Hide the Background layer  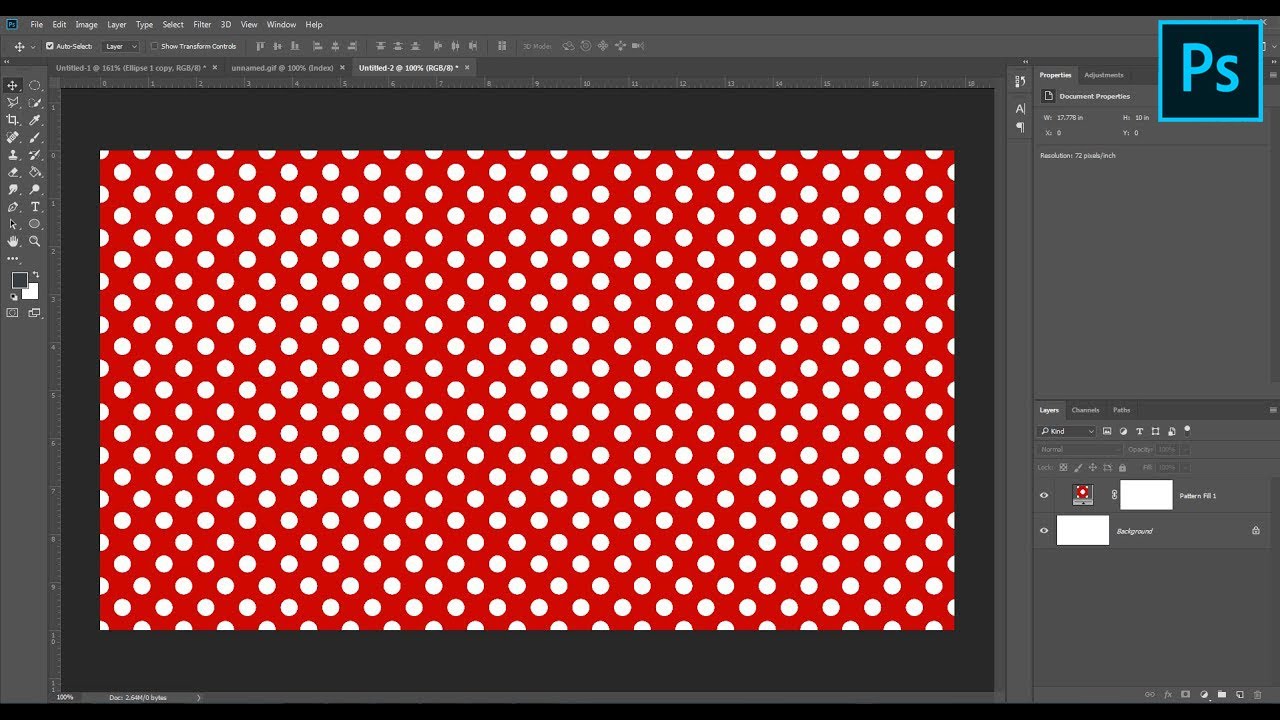1044,531
